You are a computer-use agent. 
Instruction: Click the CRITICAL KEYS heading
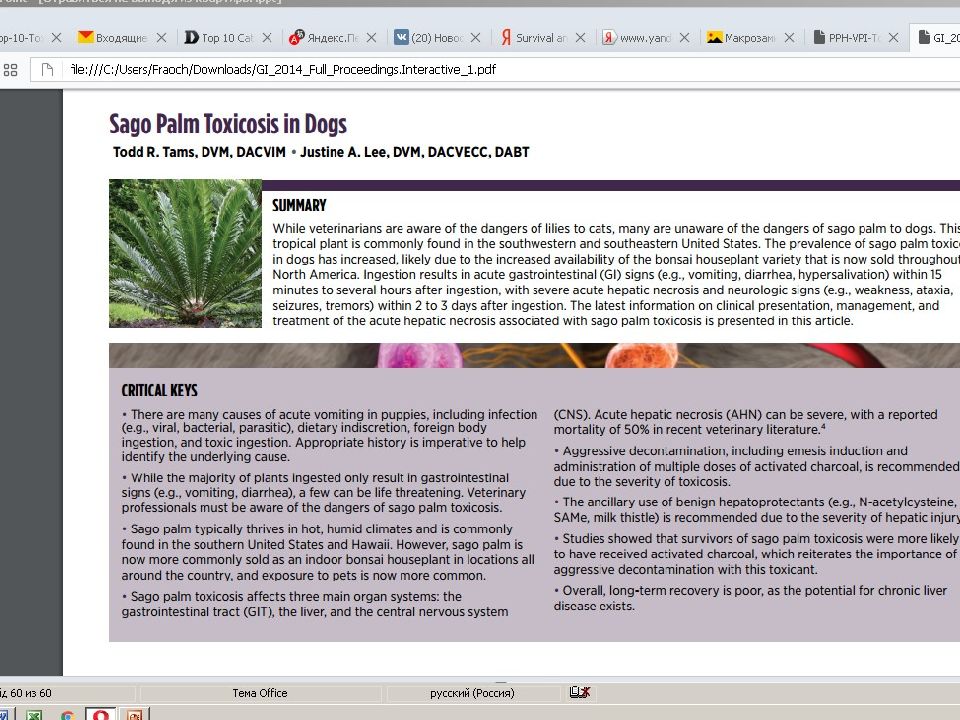(159, 391)
